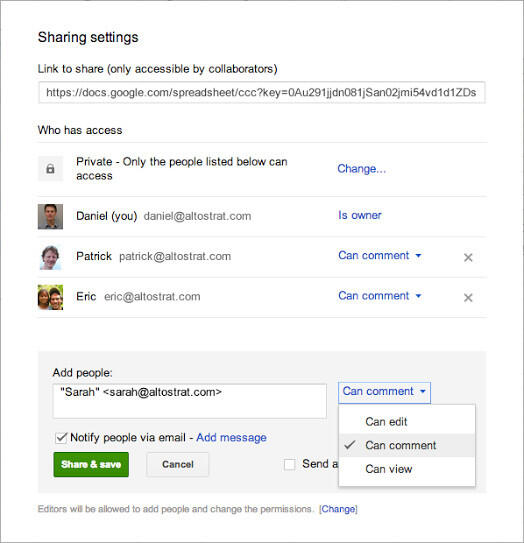Open Patrick's Can comment permission dropdown
The image size is (524, 543).
pyautogui.click(x=380, y=256)
